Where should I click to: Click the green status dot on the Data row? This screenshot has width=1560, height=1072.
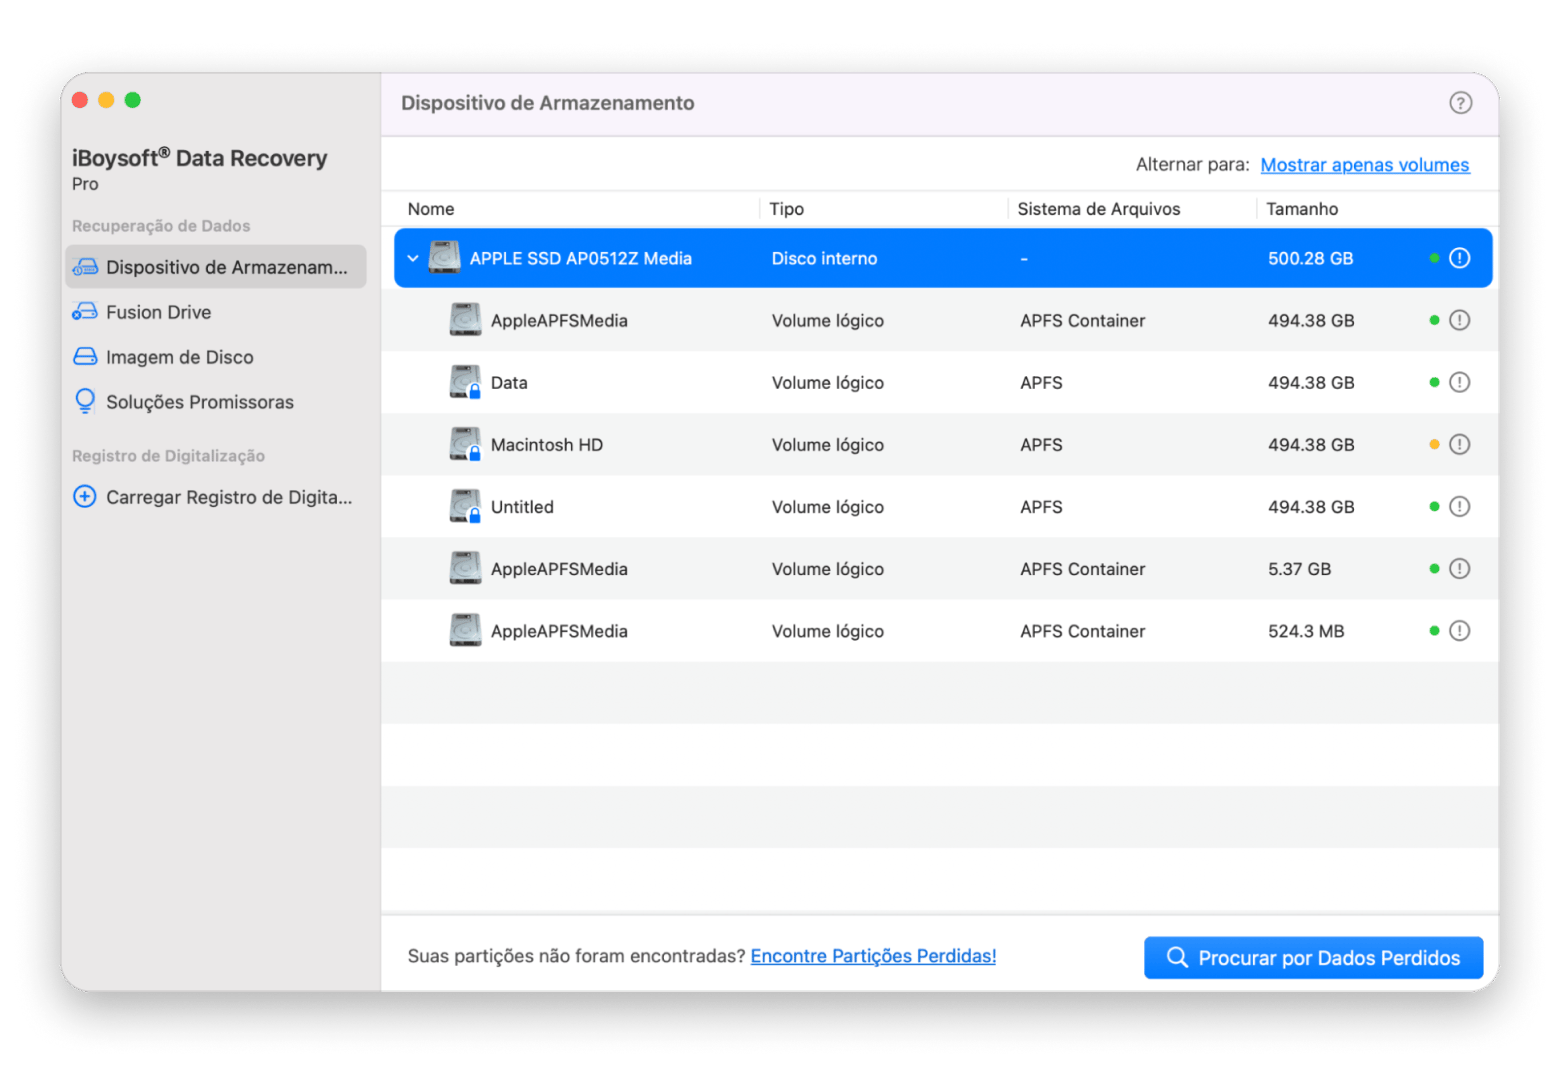(x=1434, y=382)
